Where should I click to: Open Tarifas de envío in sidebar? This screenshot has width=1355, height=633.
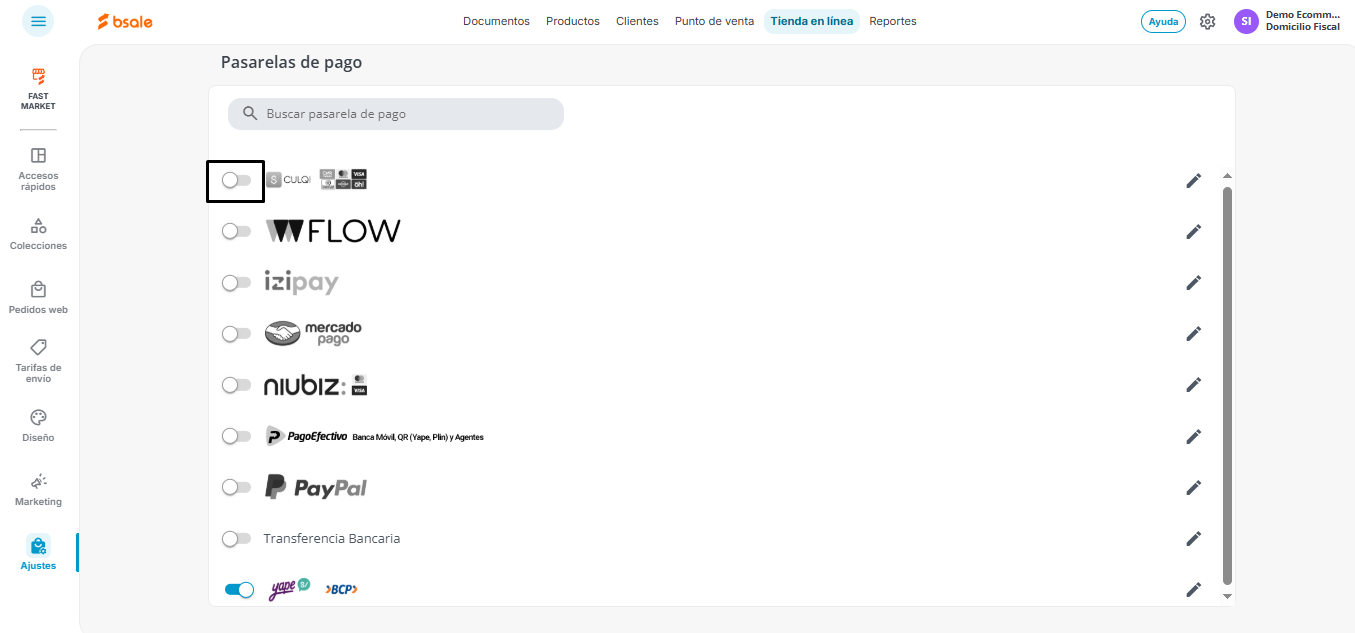(x=38, y=361)
